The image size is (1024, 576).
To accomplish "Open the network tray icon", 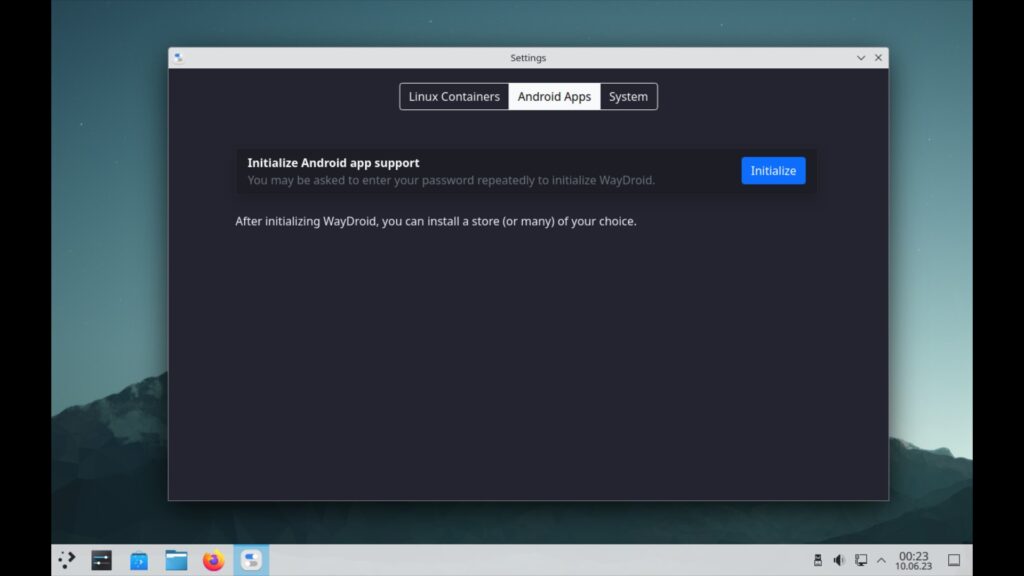I will click(861, 560).
